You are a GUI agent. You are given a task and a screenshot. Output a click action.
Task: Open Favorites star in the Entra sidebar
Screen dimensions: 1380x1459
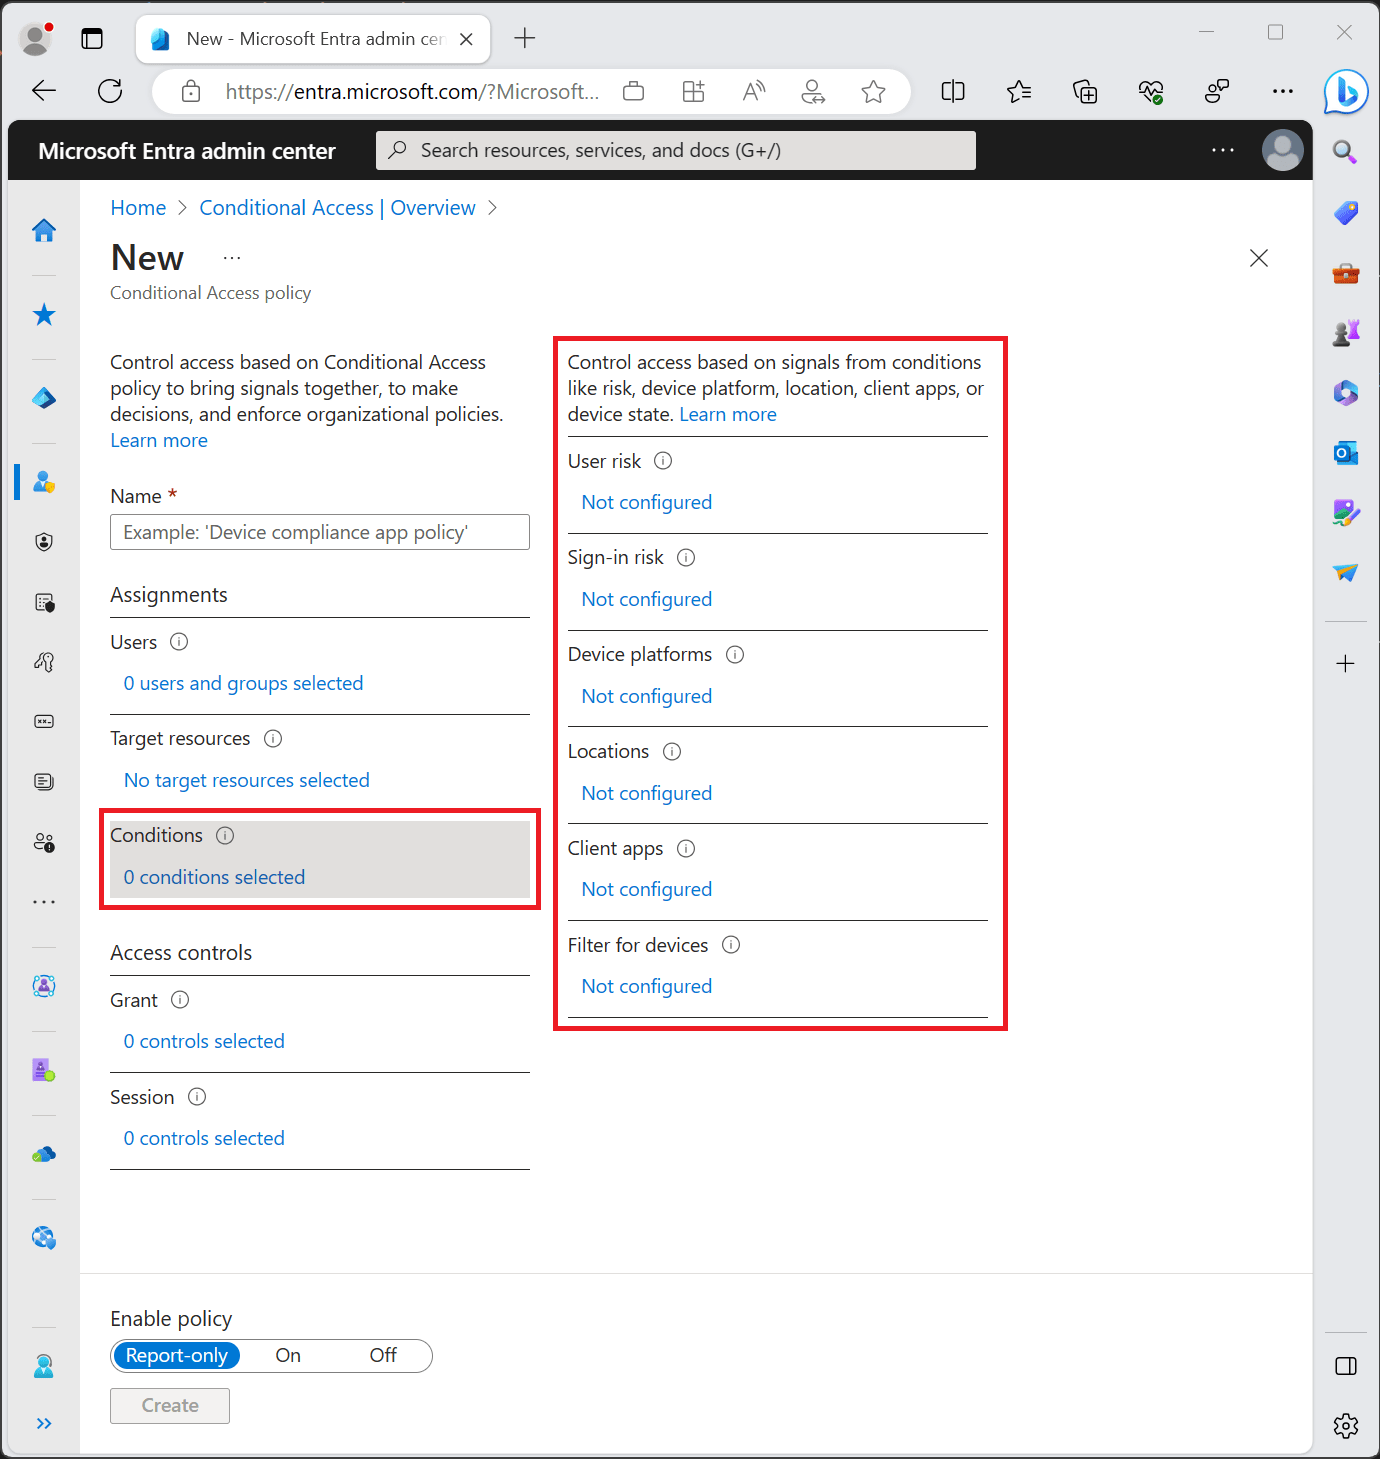pyautogui.click(x=44, y=314)
